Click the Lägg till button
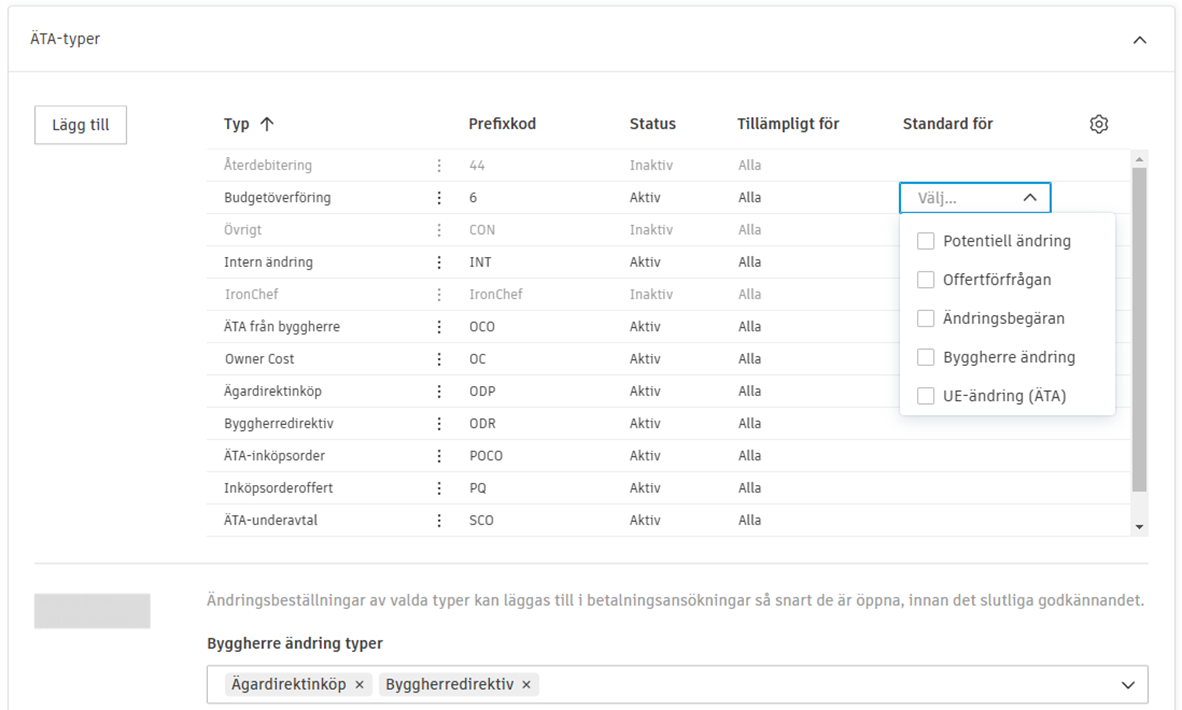The width and height of the screenshot is (1182, 710). [81, 126]
